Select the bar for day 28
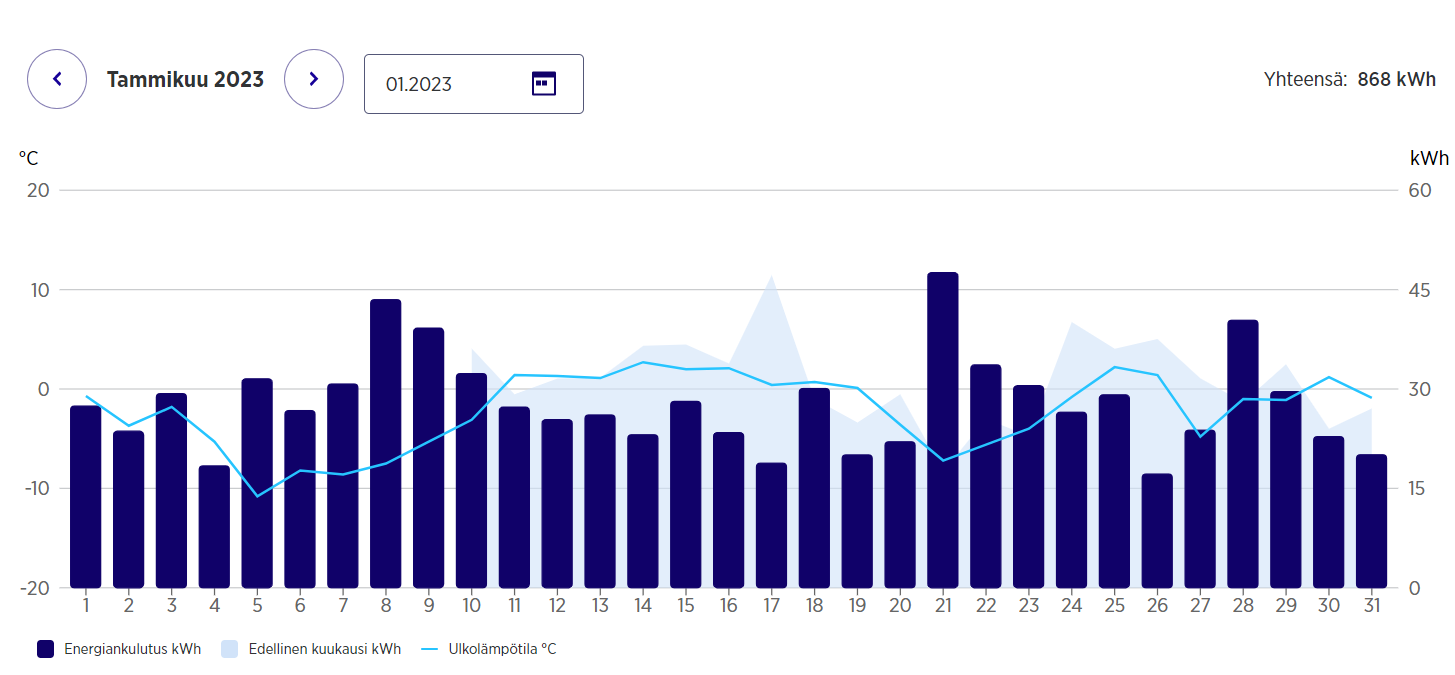Screen dimensions: 1455x675 (1242, 455)
